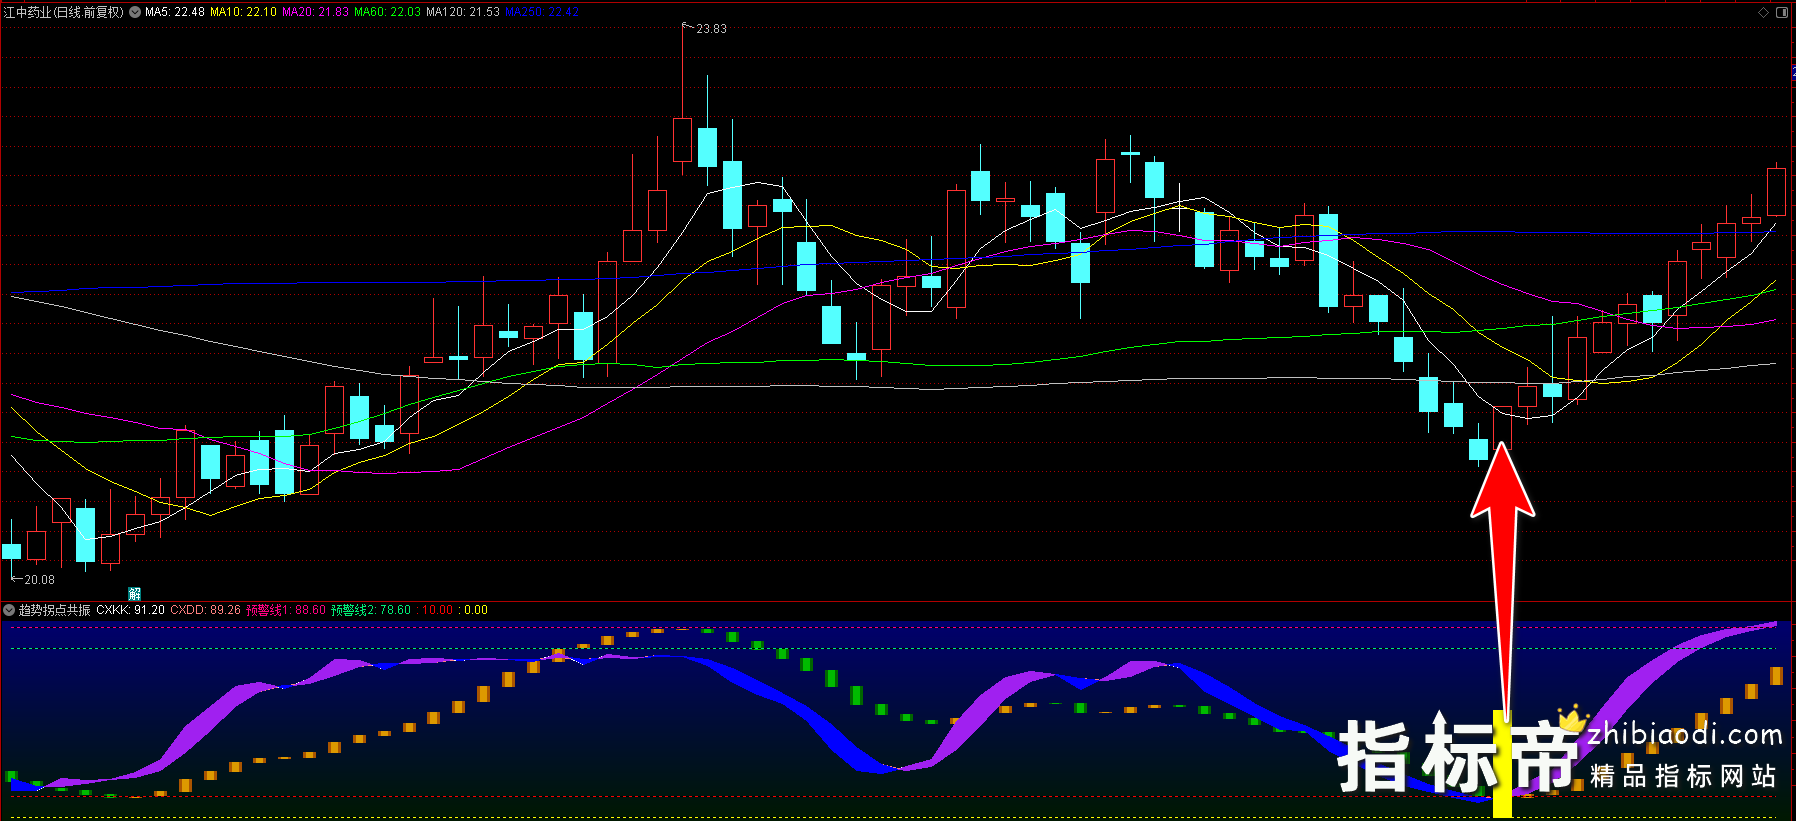The height and width of the screenshot is (821, 1796).
Task: Click the 江中药业(日线.前复权) chart title
Action: 64,12
